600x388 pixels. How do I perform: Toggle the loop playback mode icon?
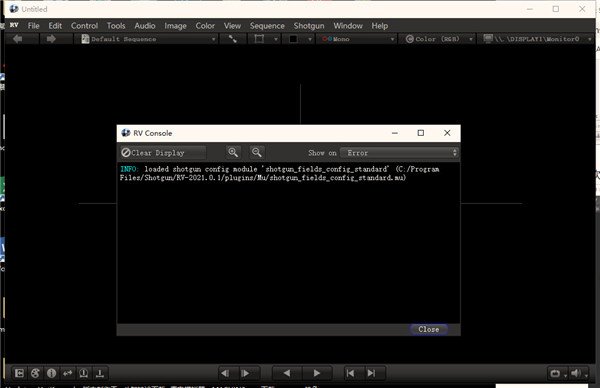coord(555,373)
